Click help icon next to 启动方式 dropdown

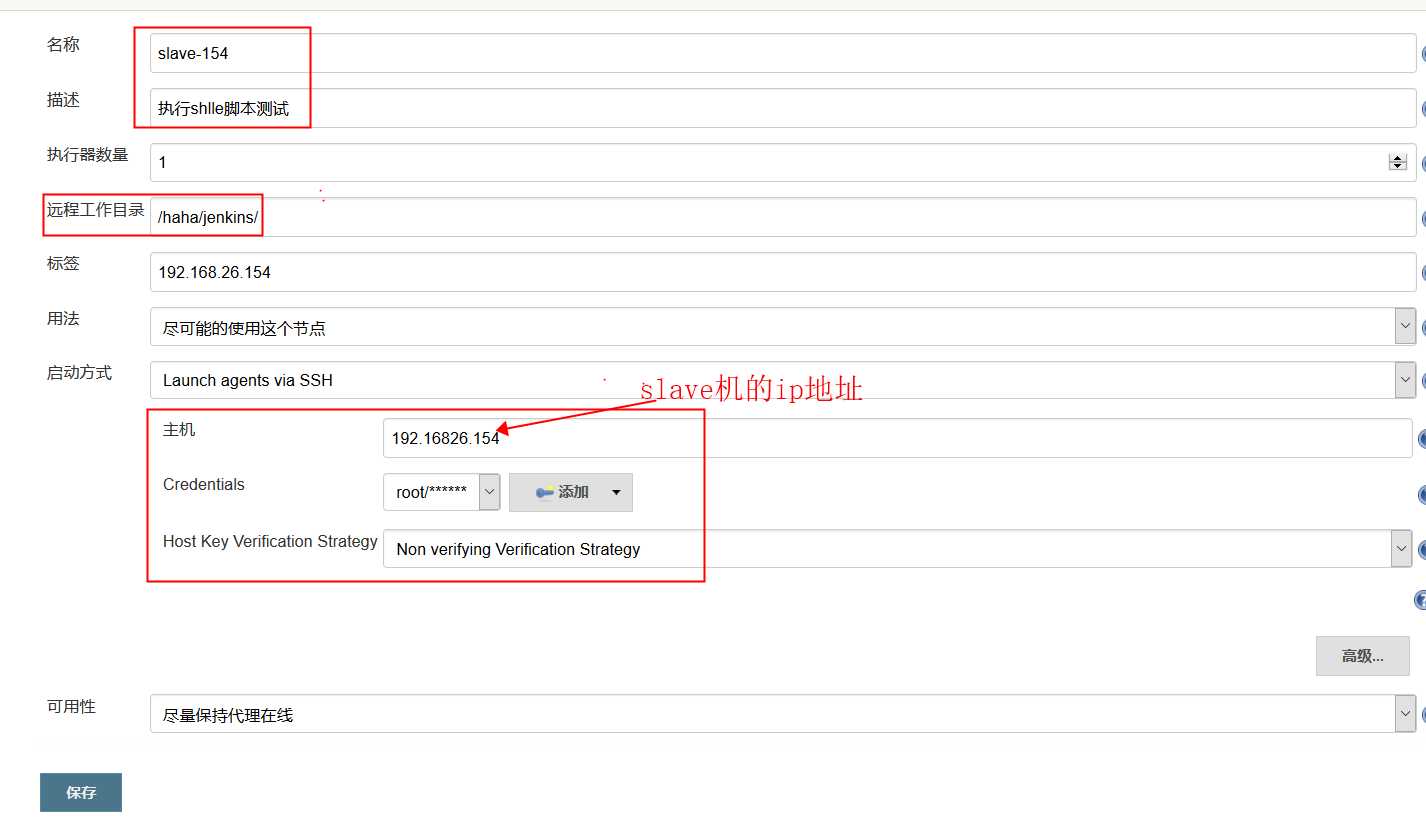tap(1423, 380)
